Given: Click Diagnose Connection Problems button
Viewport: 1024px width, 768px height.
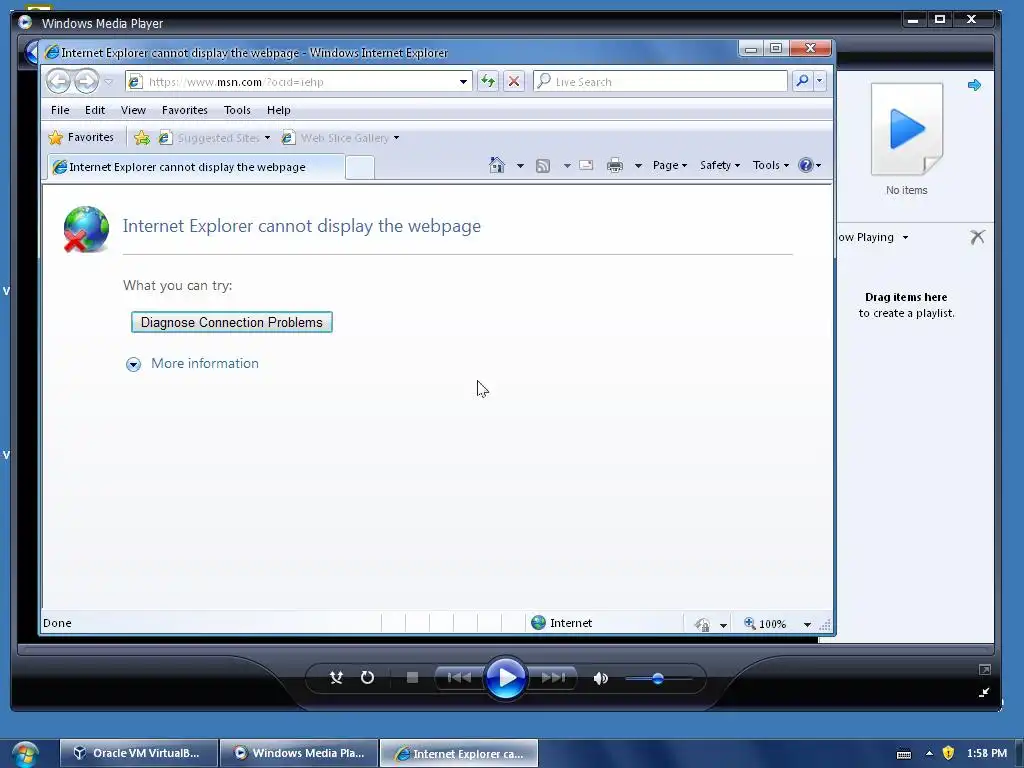Looking at the screenshot, I should pyautogui.click(x=232, y=322).
